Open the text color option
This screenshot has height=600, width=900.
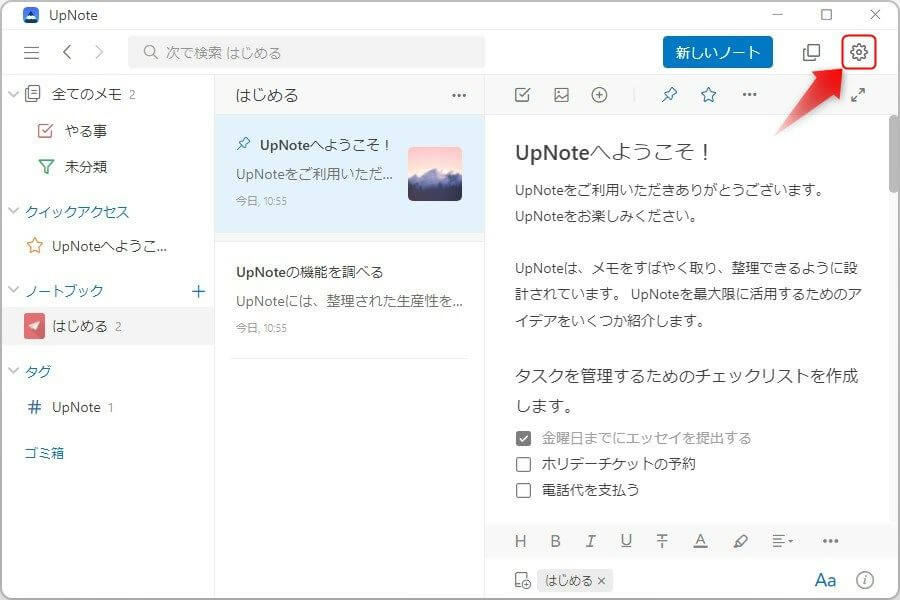click(700, 541)
